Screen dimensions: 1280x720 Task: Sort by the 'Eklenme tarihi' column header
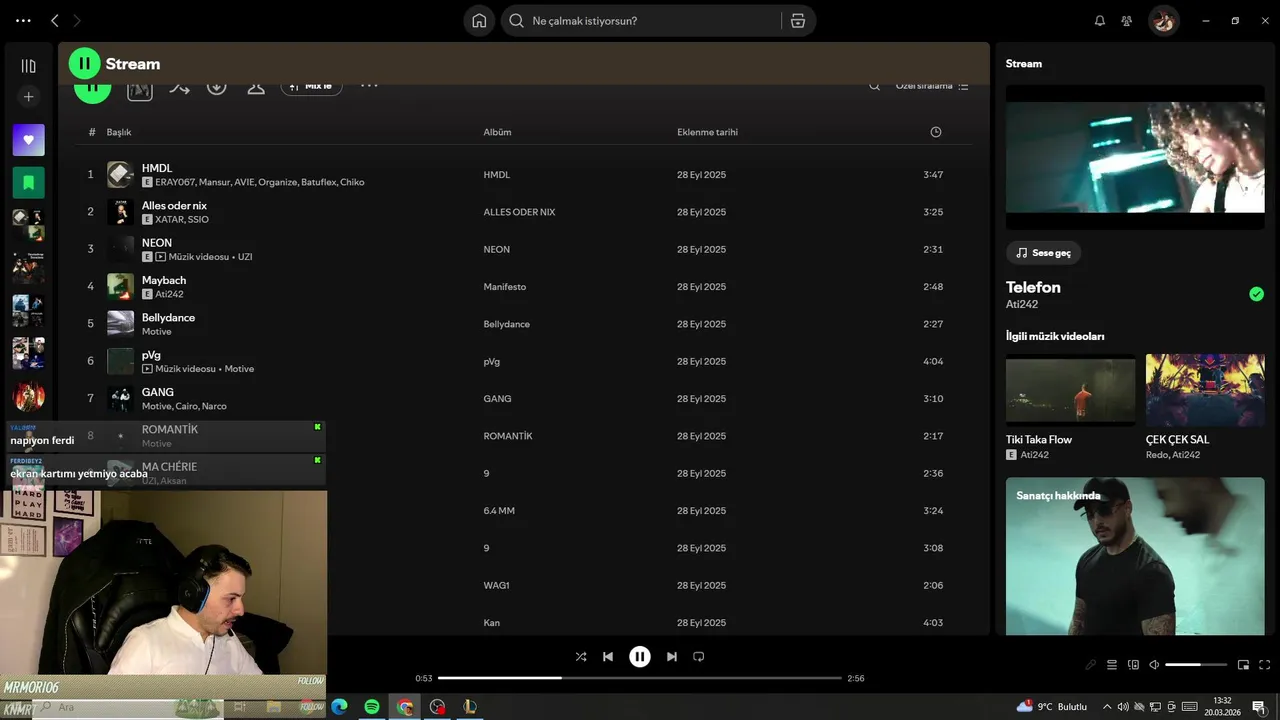[x=707, y=132]
